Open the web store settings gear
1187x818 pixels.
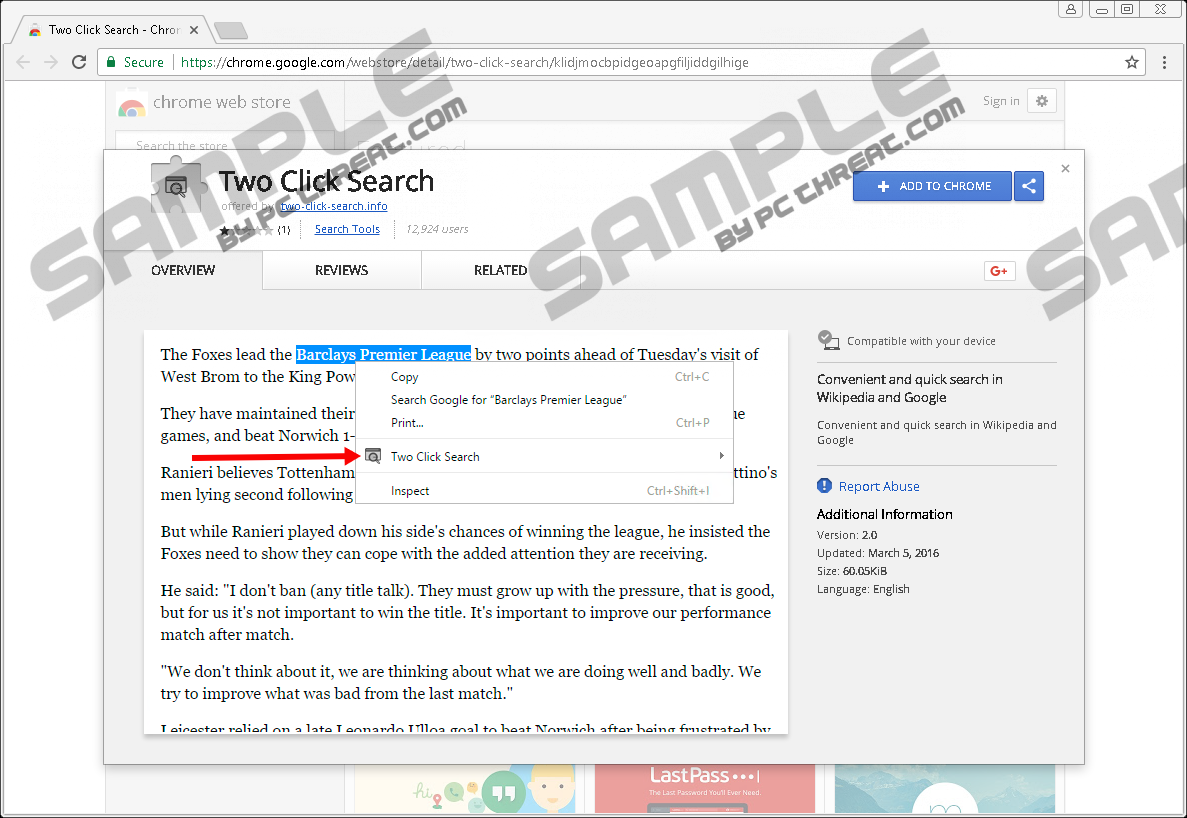click(1042, 101)
